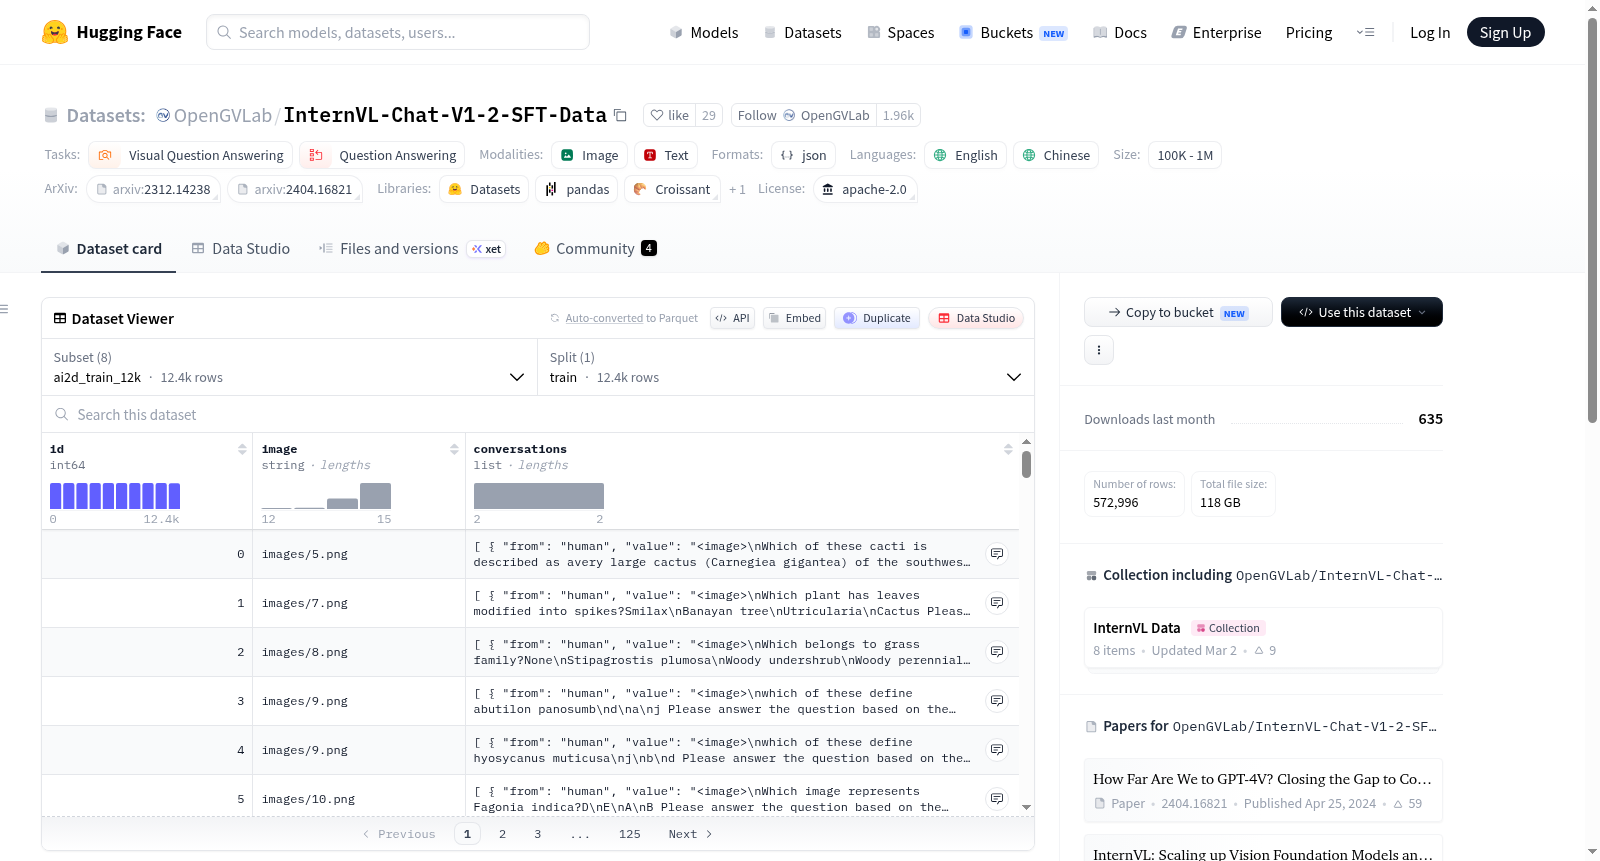Screen dimensions: 1600x861
Task: Expand the Subset ai2d_train_12k dropdown
Action: pyautogui.click(x=289, y=367)
